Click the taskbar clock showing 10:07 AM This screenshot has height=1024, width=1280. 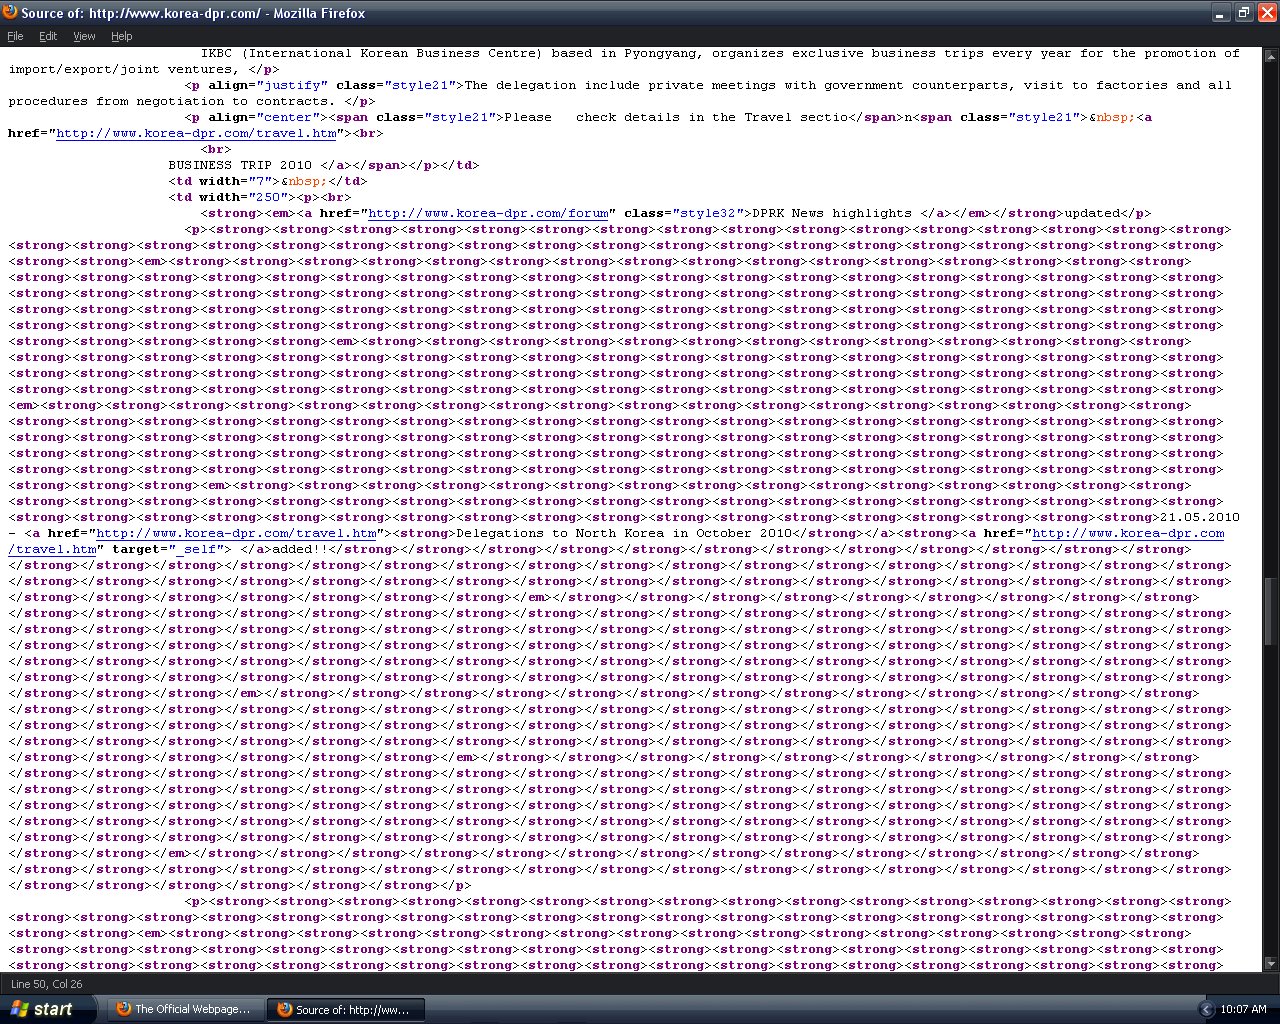click(1243, 1009)
